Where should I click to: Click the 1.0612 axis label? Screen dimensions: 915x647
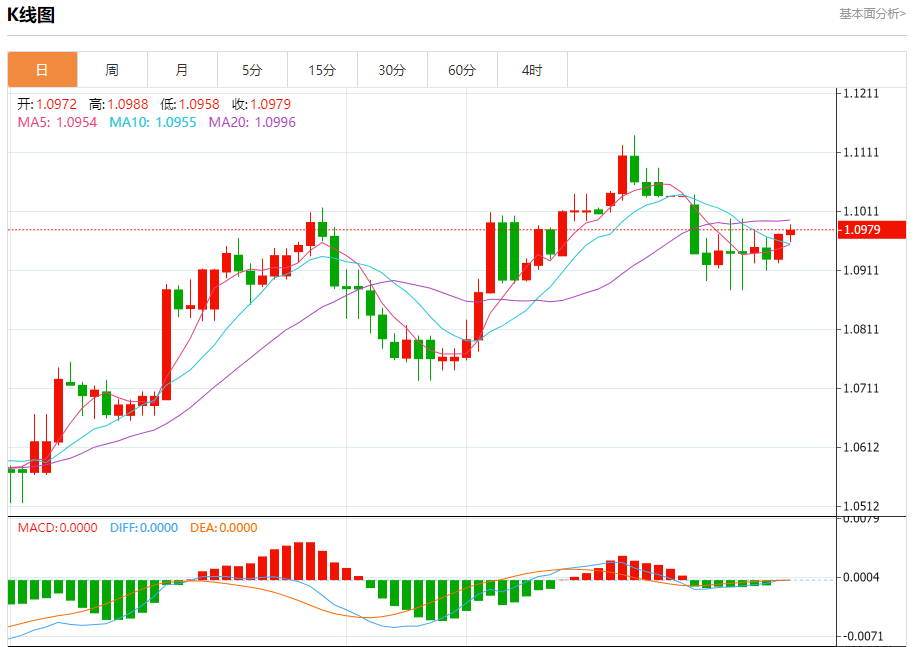(861, 447)
